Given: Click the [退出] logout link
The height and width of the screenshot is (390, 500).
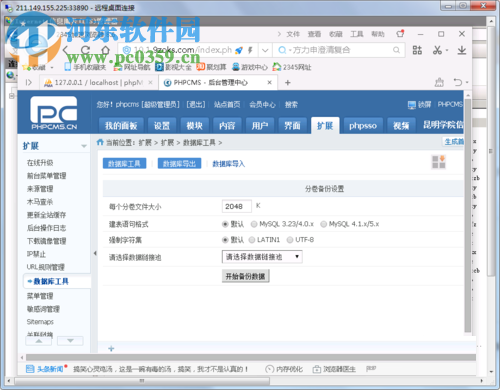Looking at the screenshot, I should coord(196,105).
